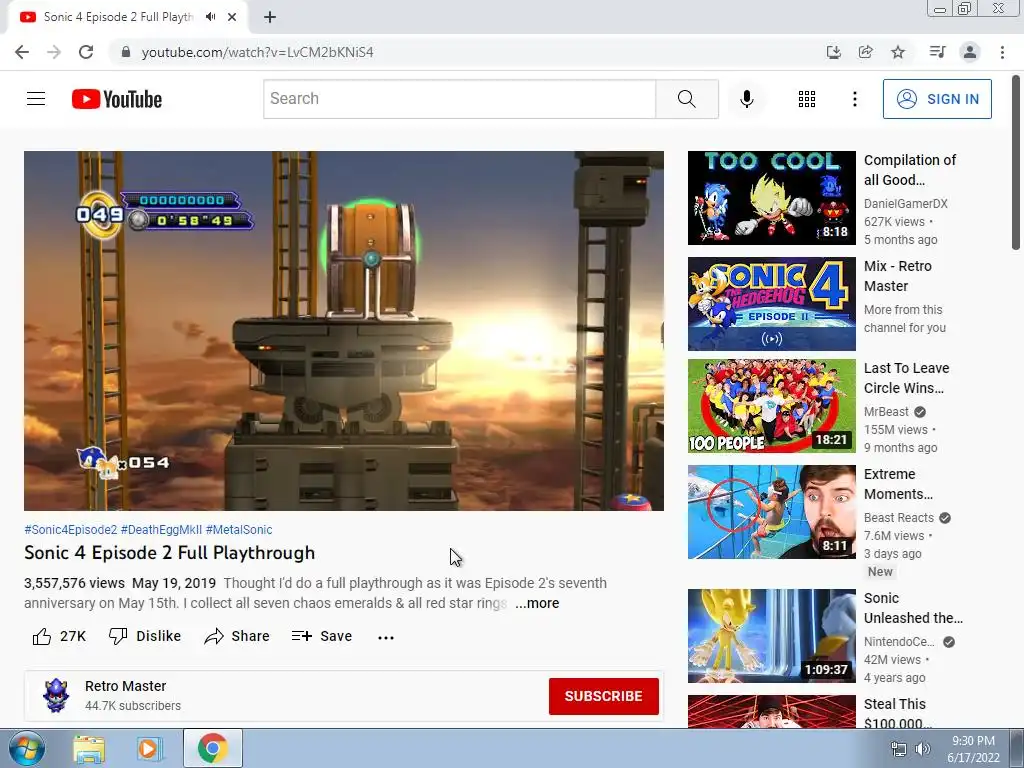Open 100 PEOPLE MrBeast thumbnail
This screenshot has width=1024, height=768.
tap(771, 406)
